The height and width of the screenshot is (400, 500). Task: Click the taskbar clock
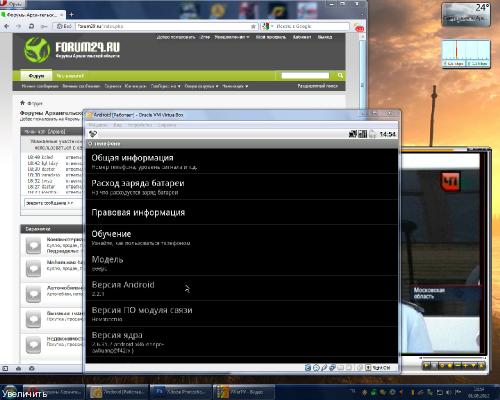pos(479,392)
